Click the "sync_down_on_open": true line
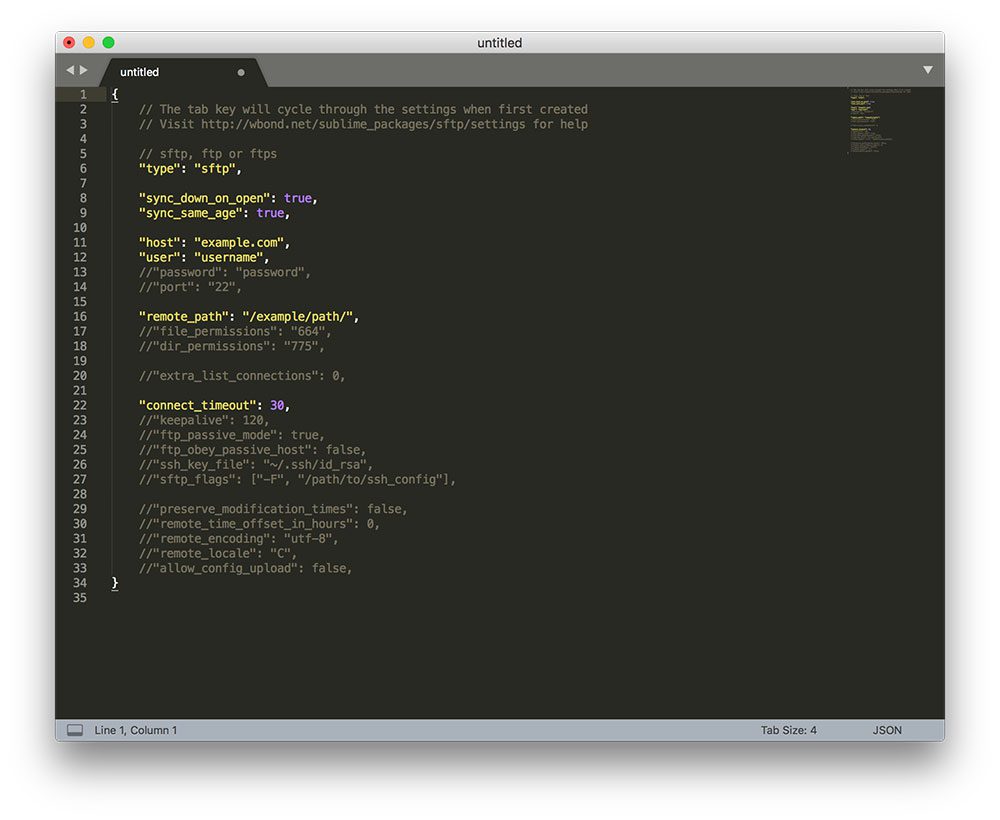Screen dimensions: 1000x820 [x=228, y=198]
